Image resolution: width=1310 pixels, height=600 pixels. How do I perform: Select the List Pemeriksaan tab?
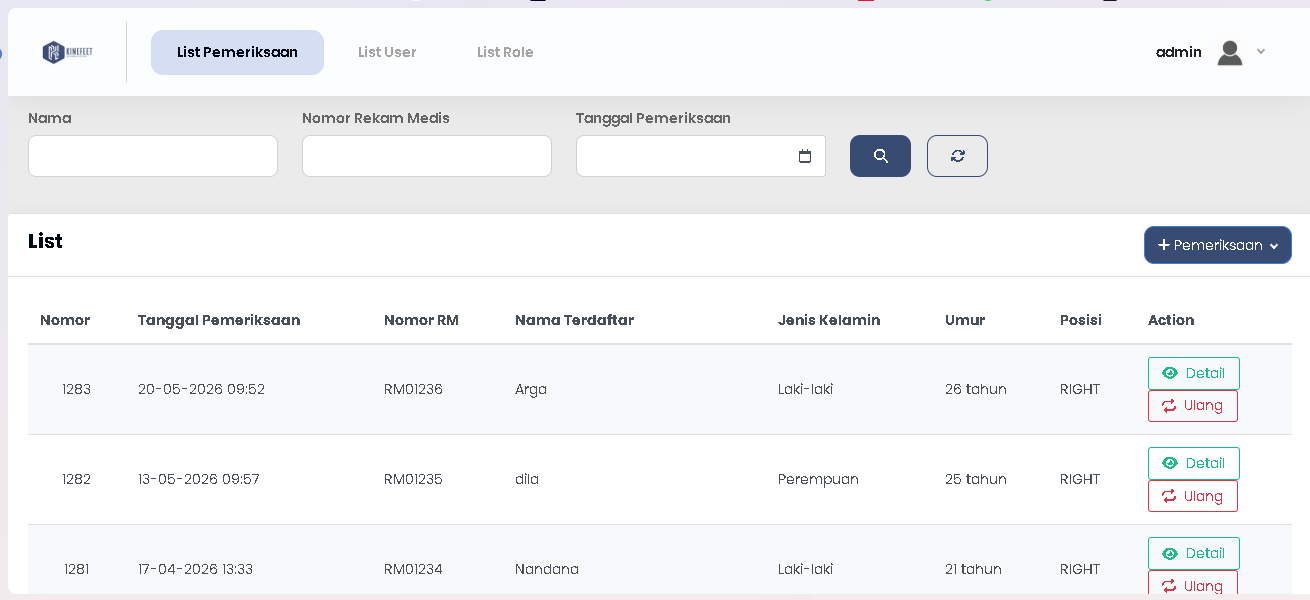tap(237, 52)
